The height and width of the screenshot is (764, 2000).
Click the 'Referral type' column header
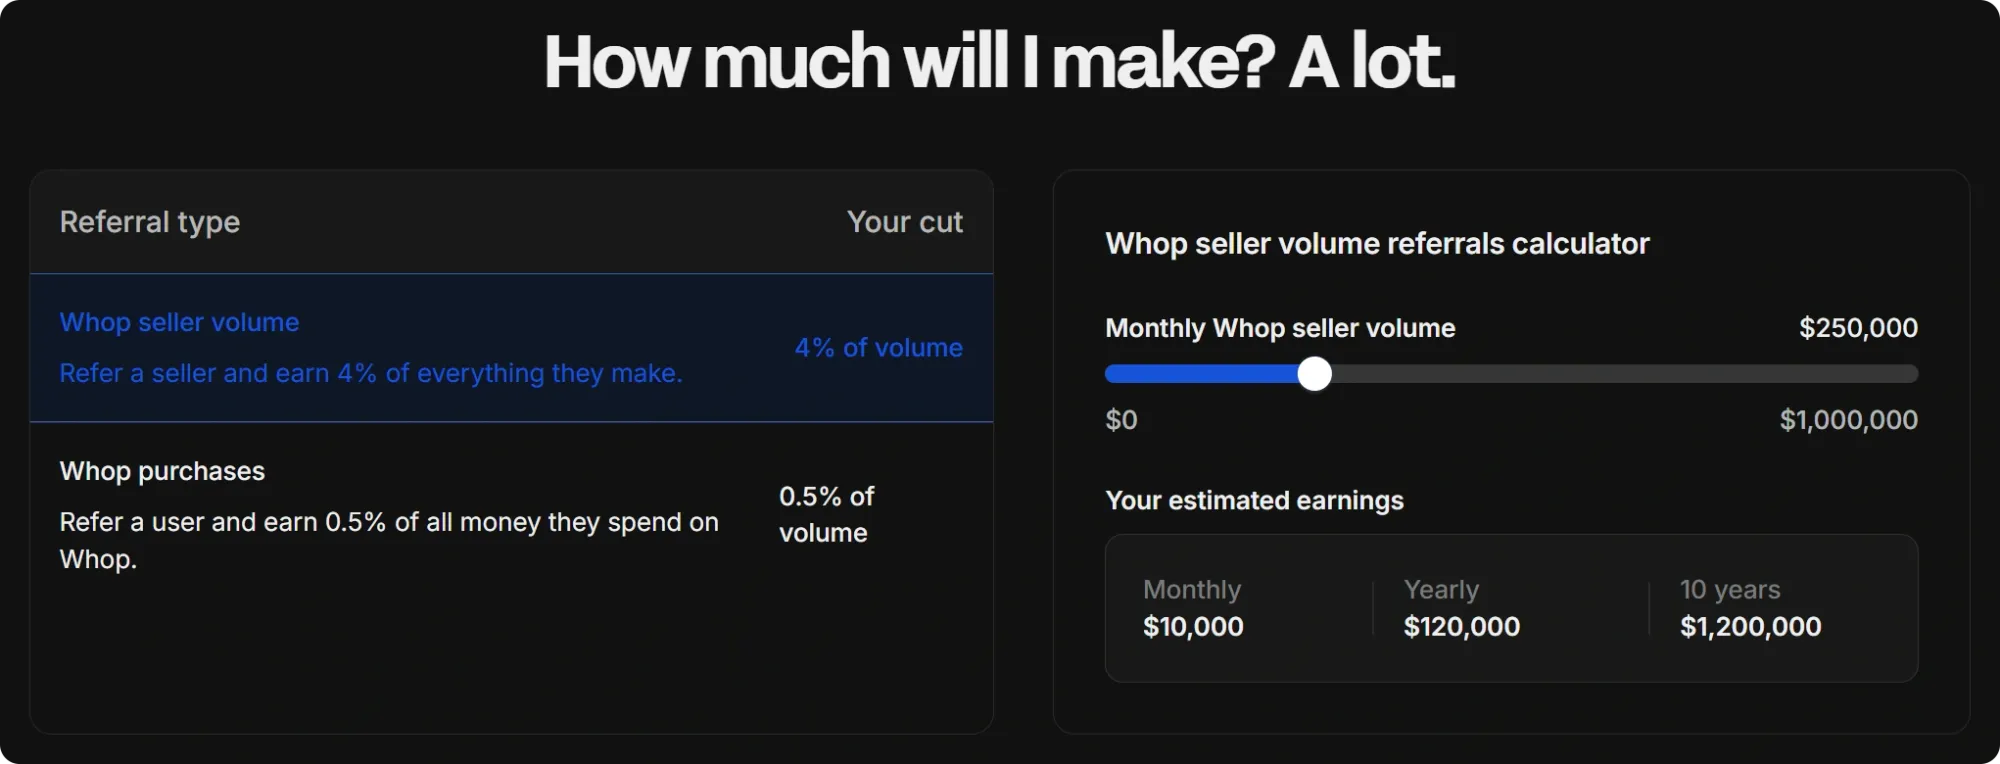(x=150, y=222)
